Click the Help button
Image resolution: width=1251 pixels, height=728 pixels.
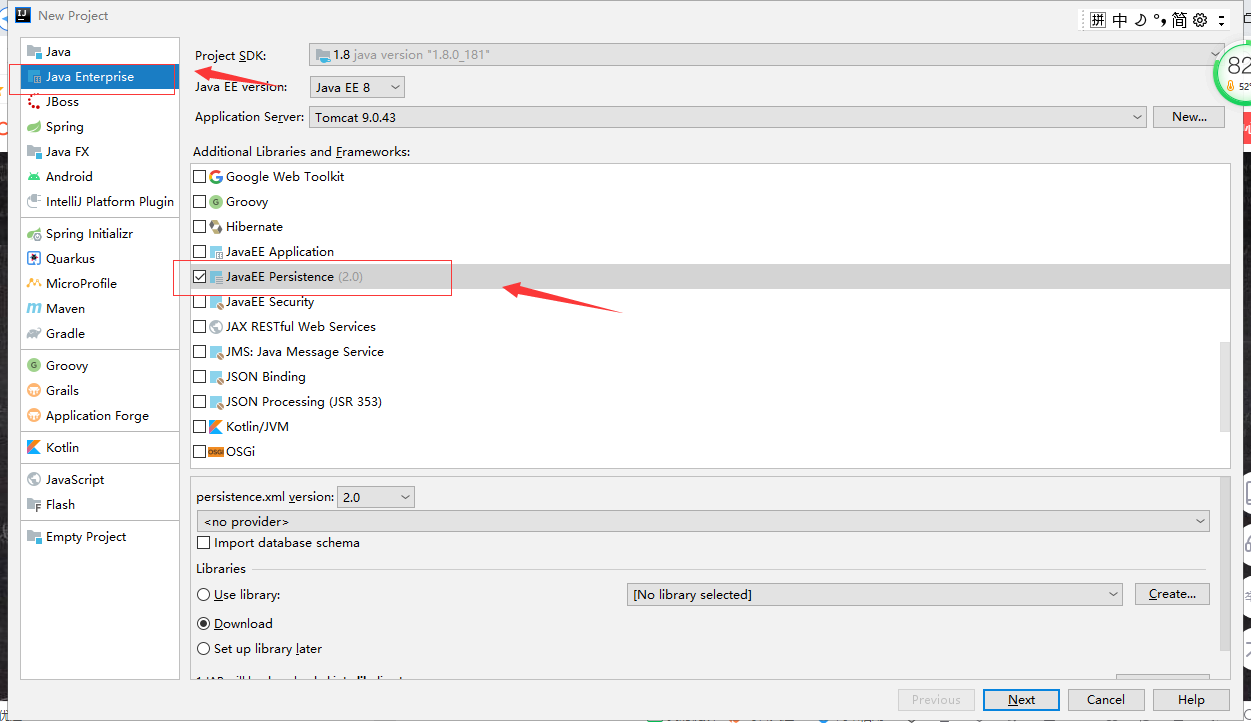(1191, 699)
